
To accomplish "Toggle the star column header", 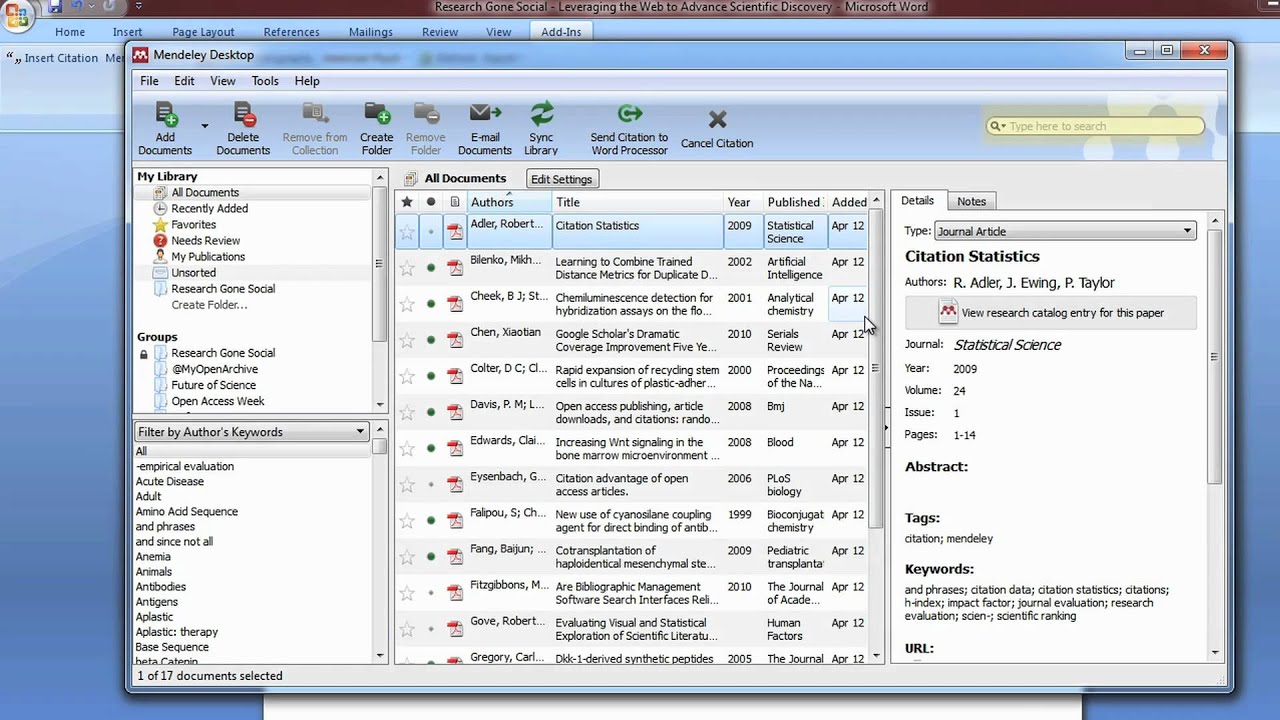I will click(406, 201).
